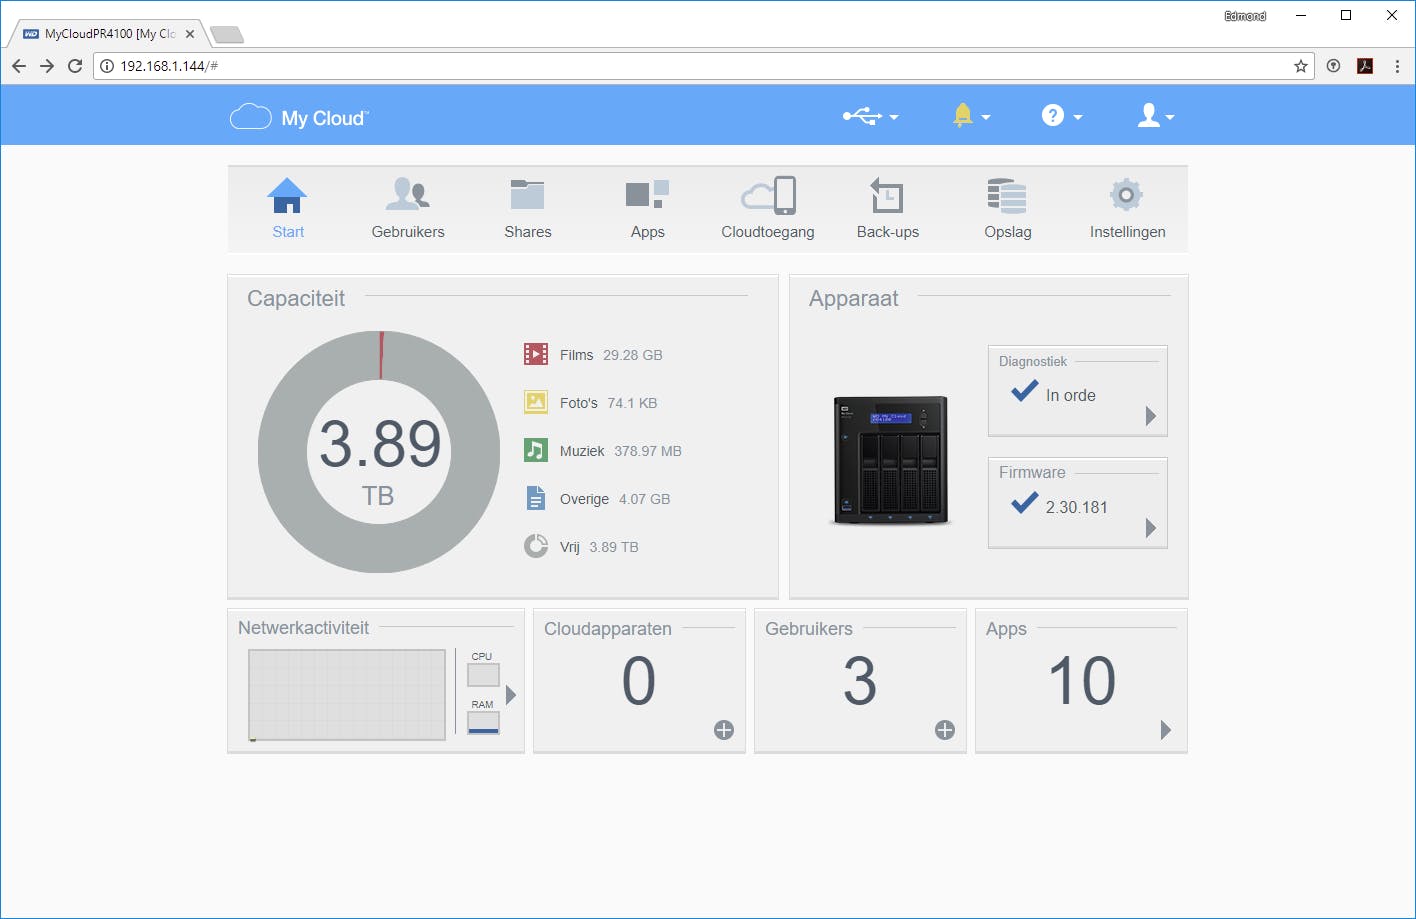Add a cloud device with plus button
Screen dimensions: 1416x919
(x=724, y=730)
